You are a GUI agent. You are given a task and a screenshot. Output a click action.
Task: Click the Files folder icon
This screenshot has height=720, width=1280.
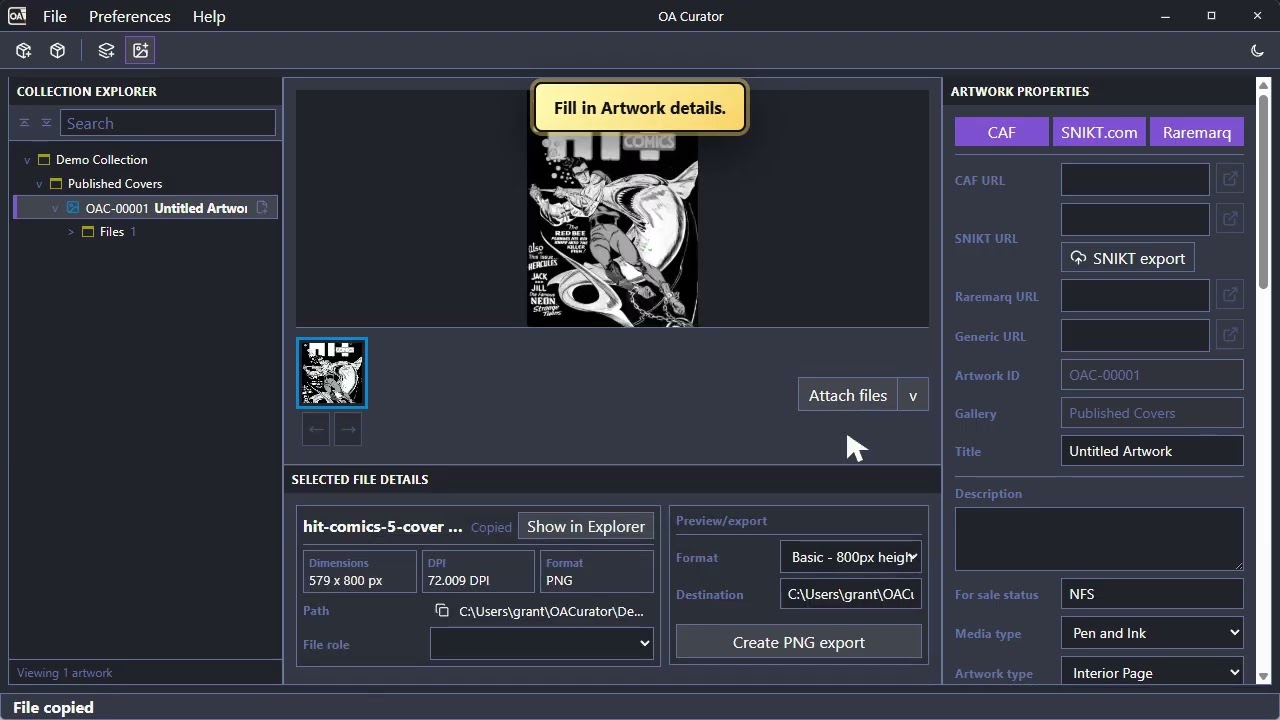(x=88, y=232)
